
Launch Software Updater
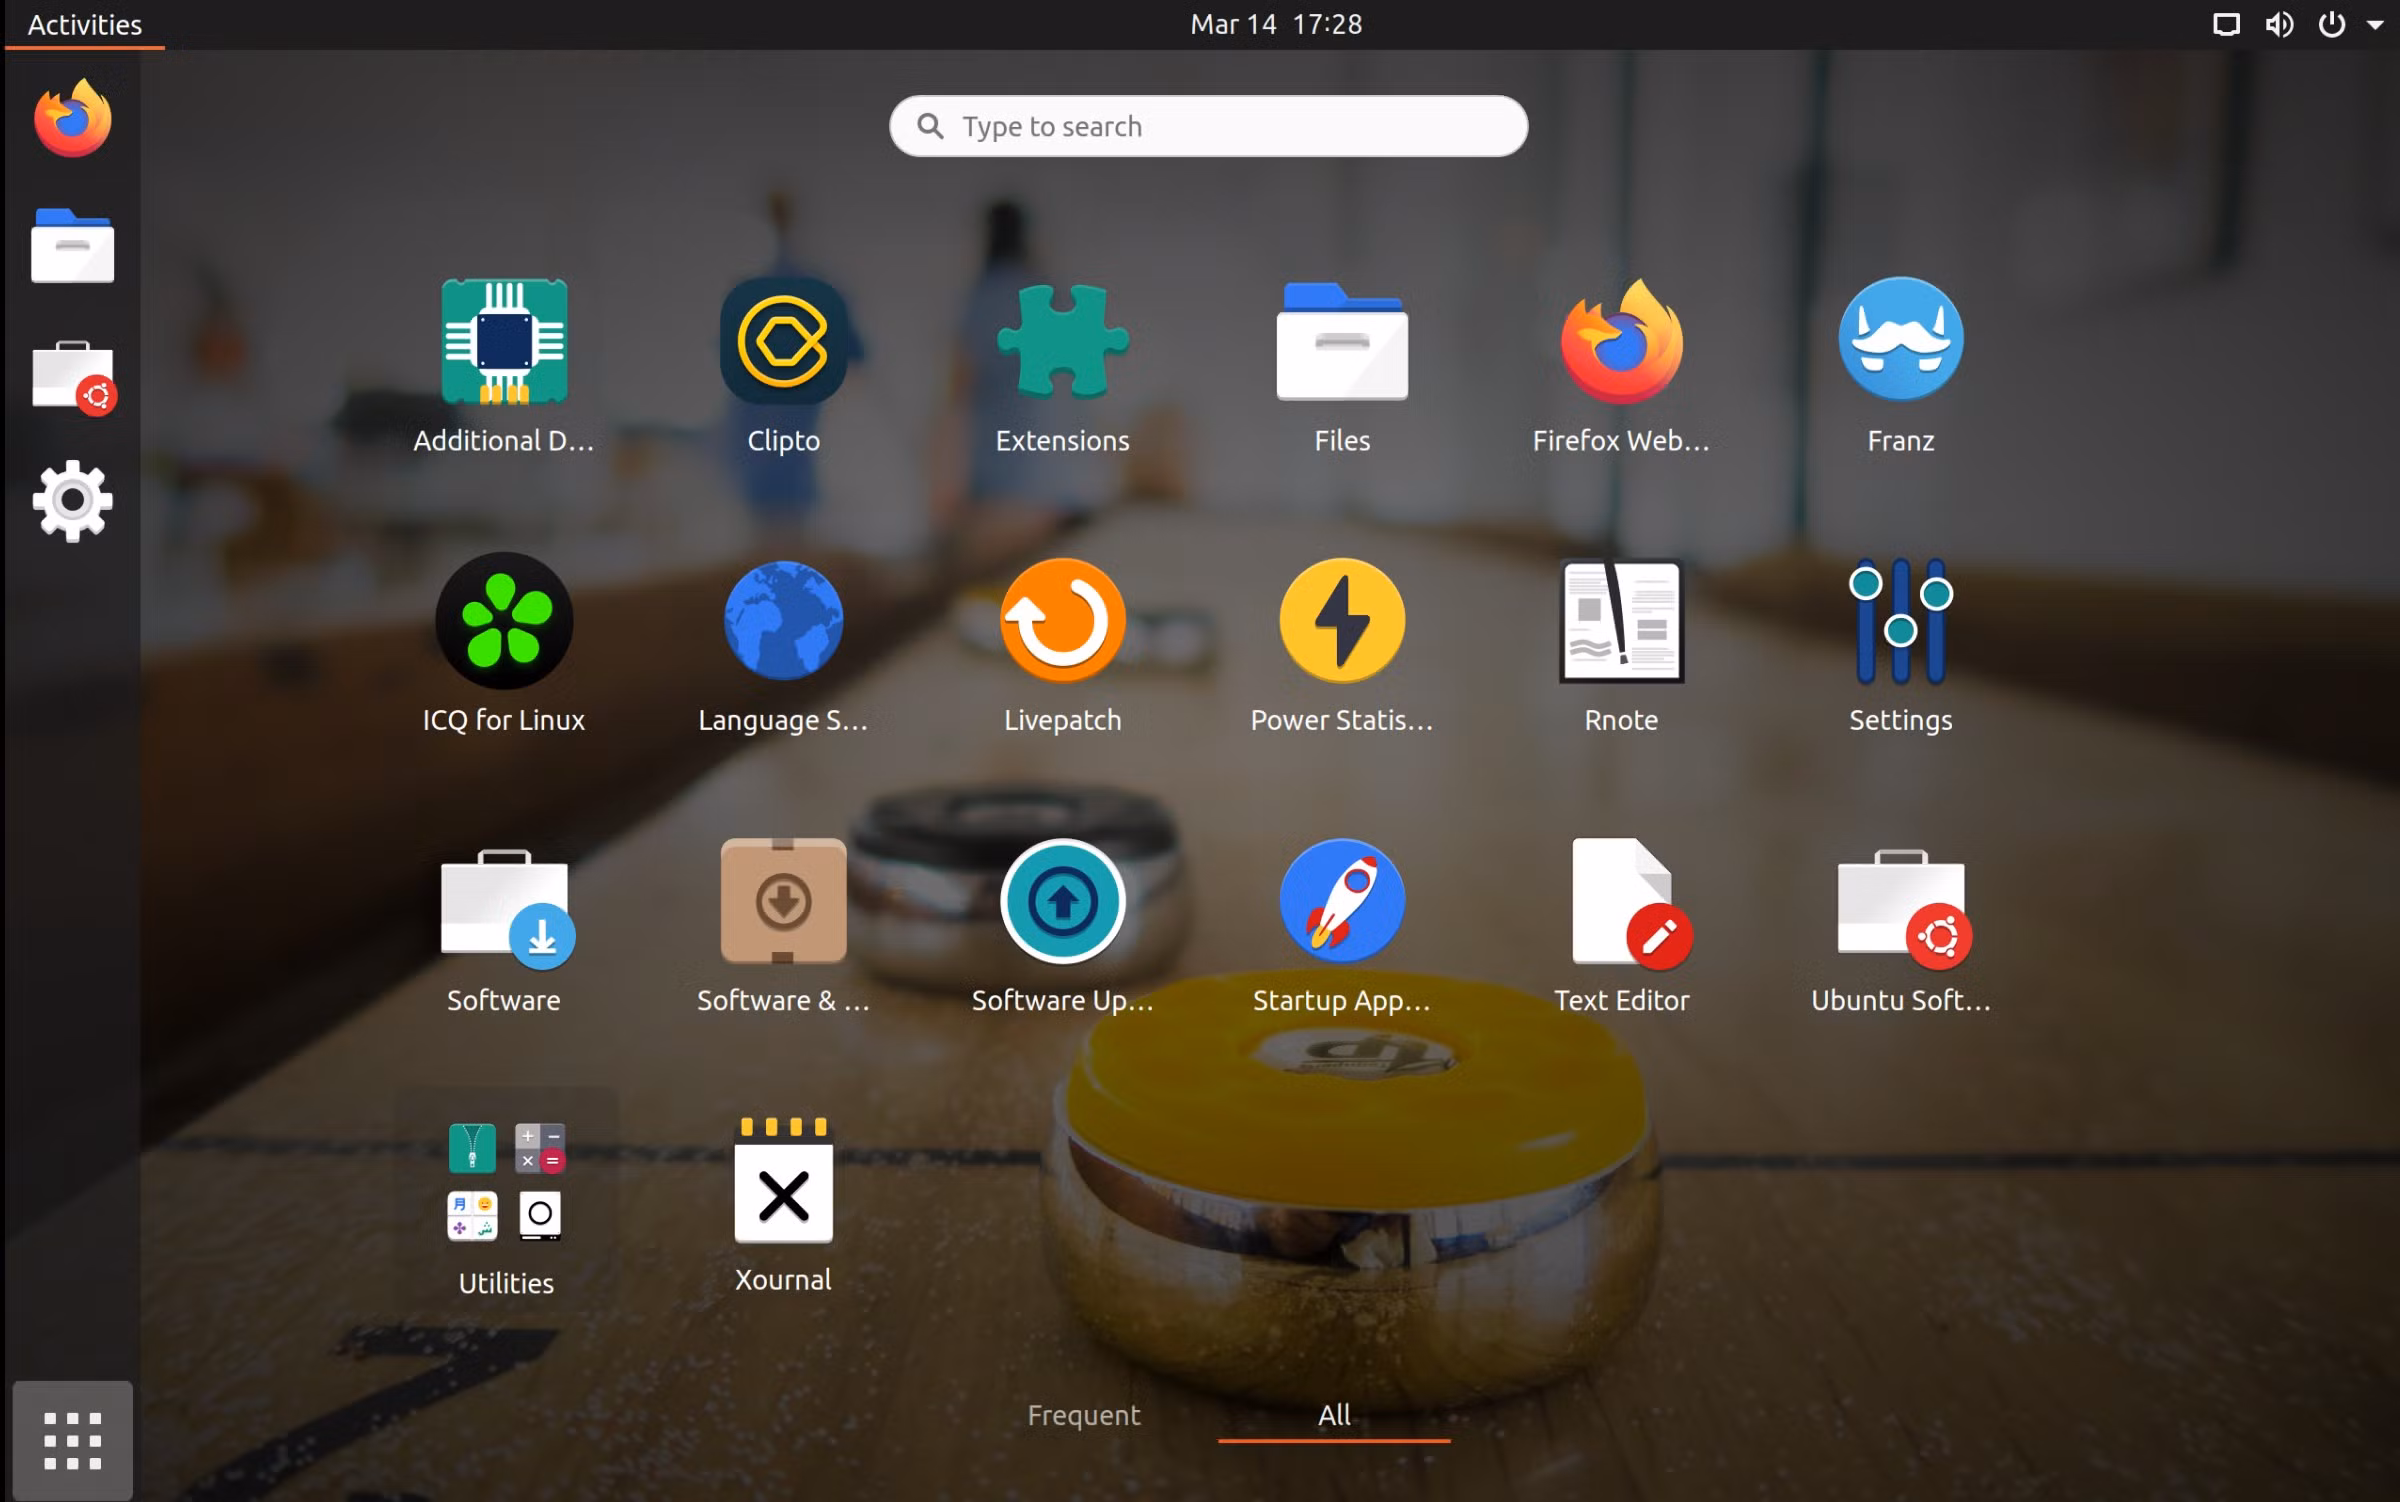pos(1062,901)
